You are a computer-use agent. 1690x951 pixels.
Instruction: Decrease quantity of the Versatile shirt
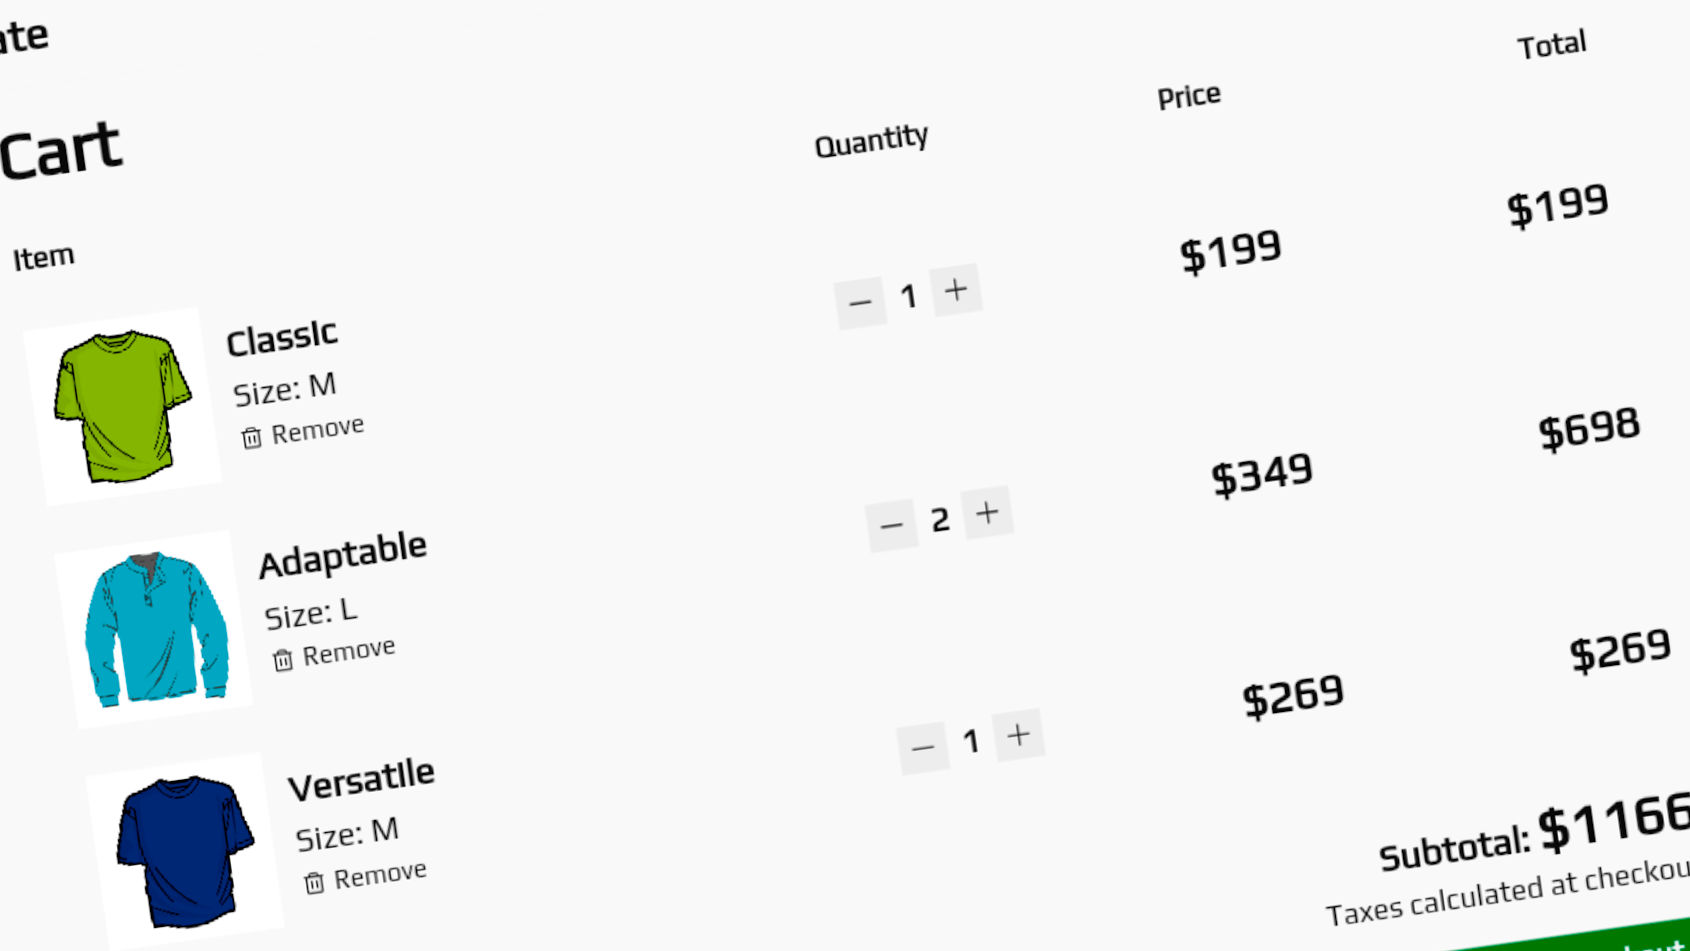[x=923, y=747]
